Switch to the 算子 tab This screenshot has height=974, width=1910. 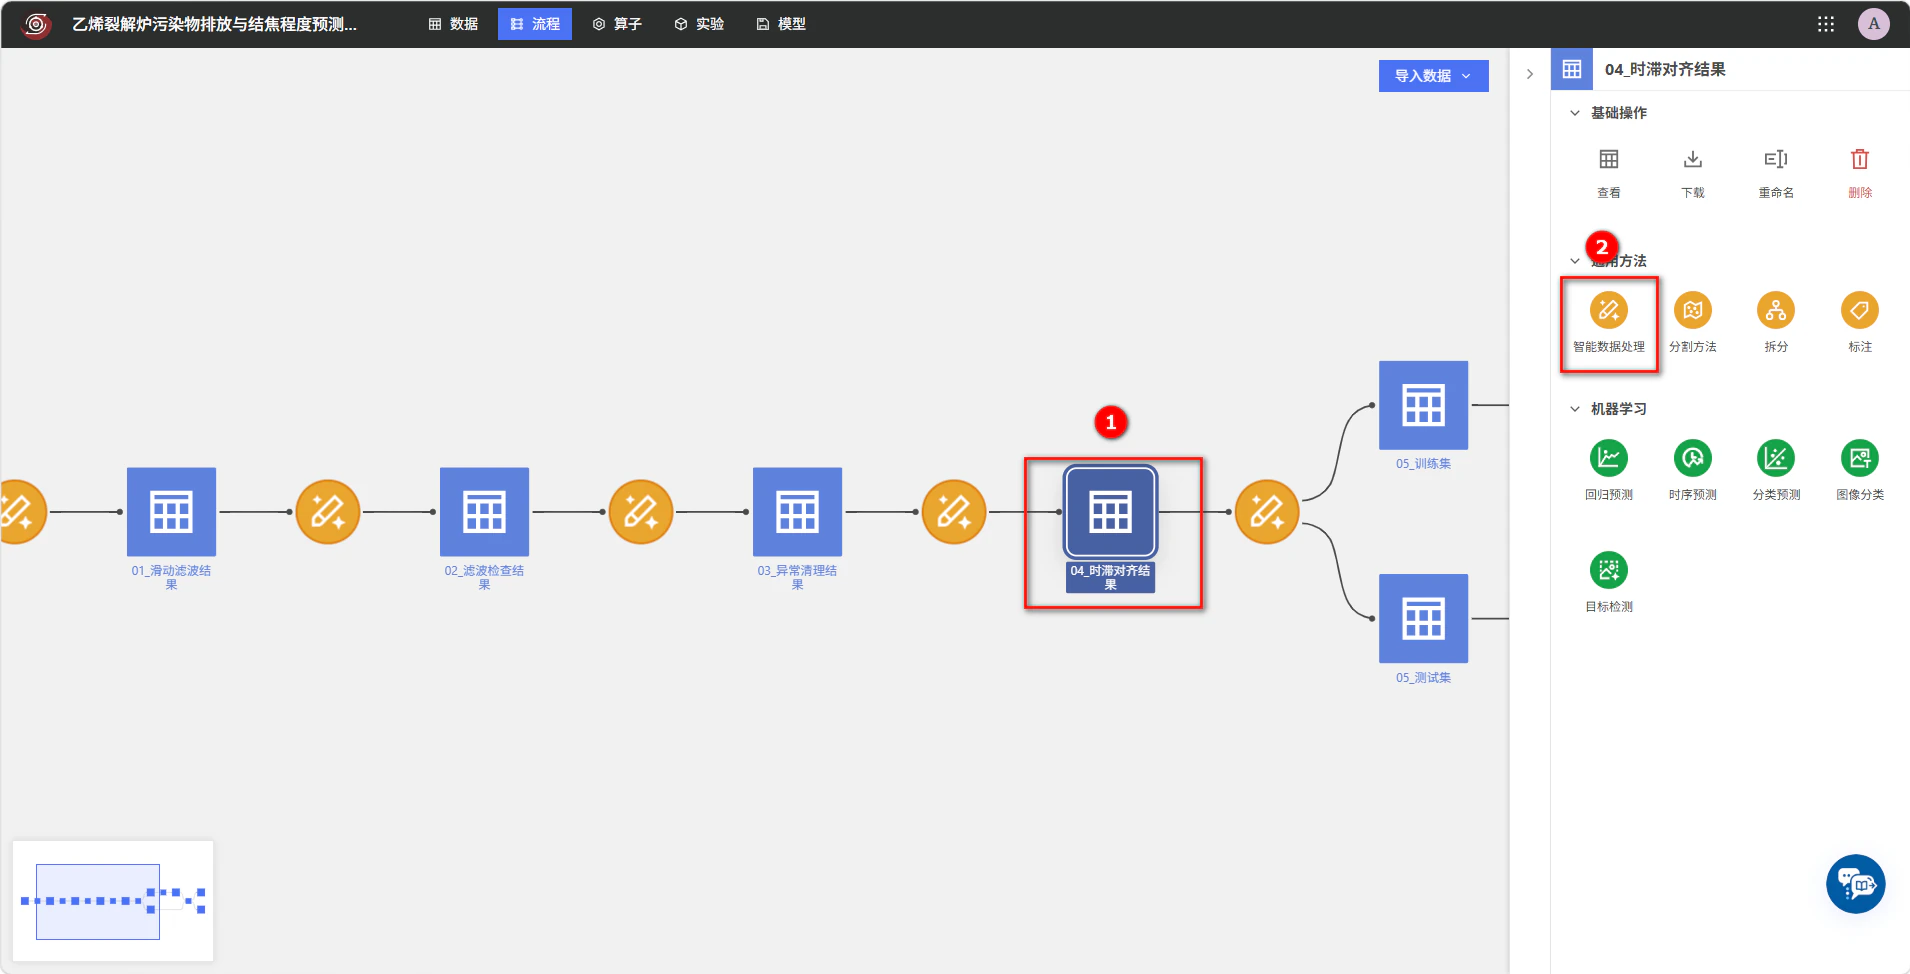coord(617,24)
